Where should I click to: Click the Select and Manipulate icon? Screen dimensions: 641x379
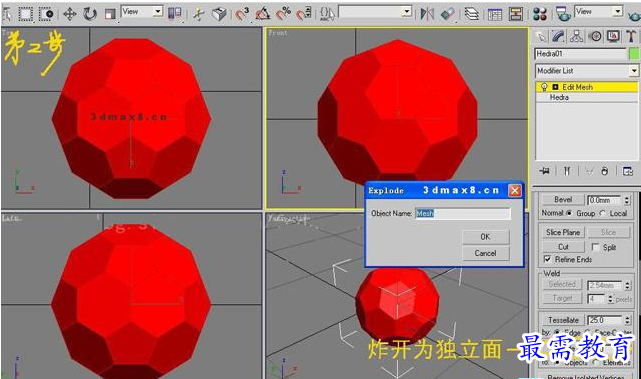coord(199,14)
